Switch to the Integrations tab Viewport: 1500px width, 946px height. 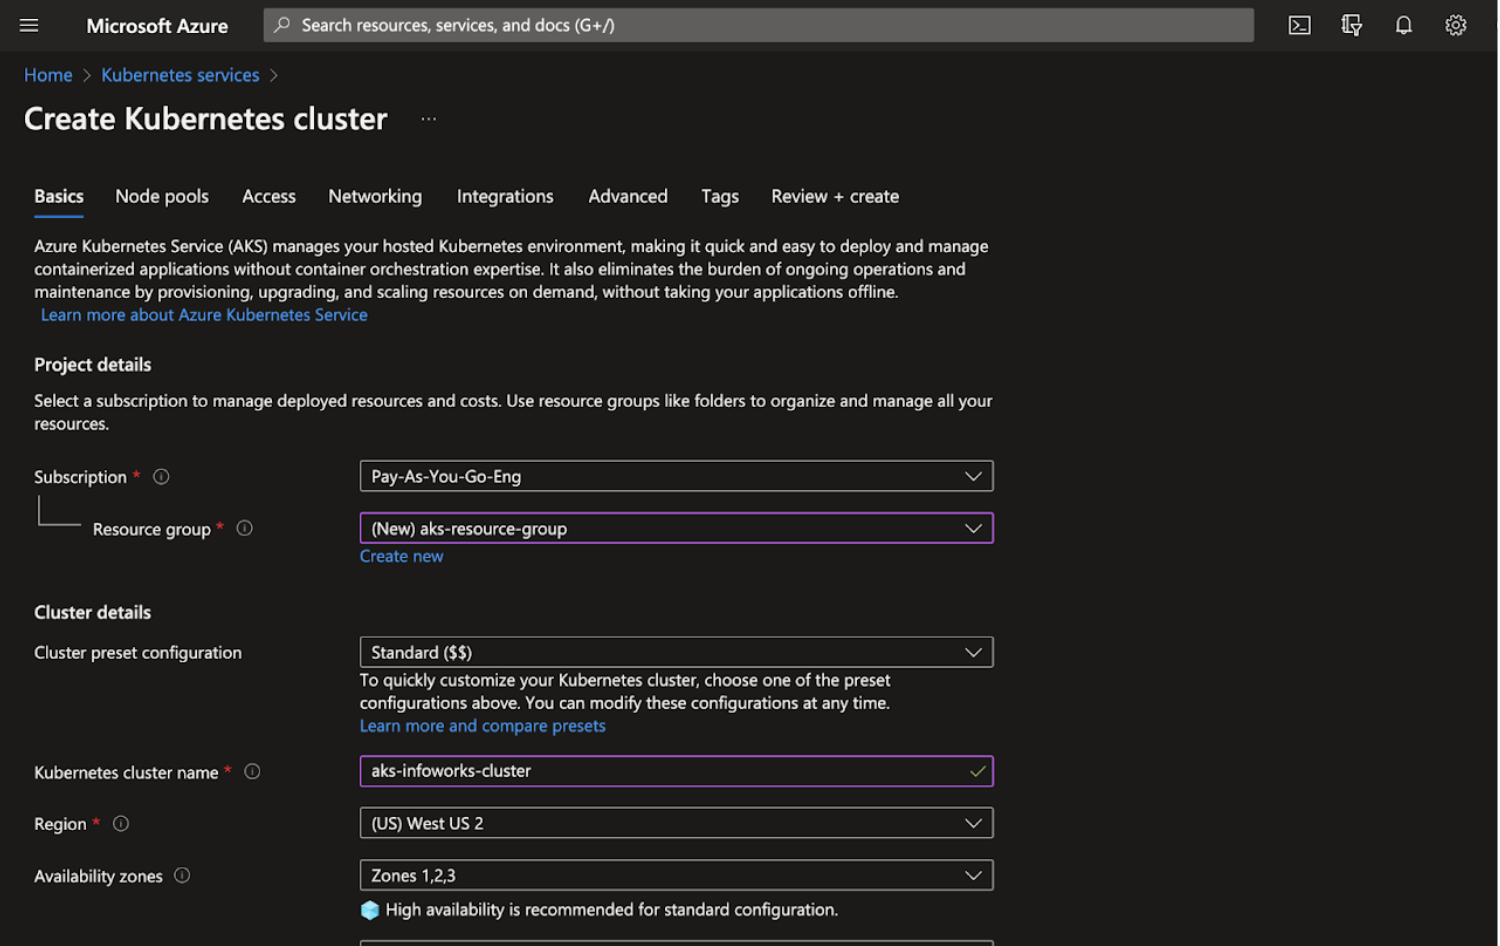click(505, 196)
